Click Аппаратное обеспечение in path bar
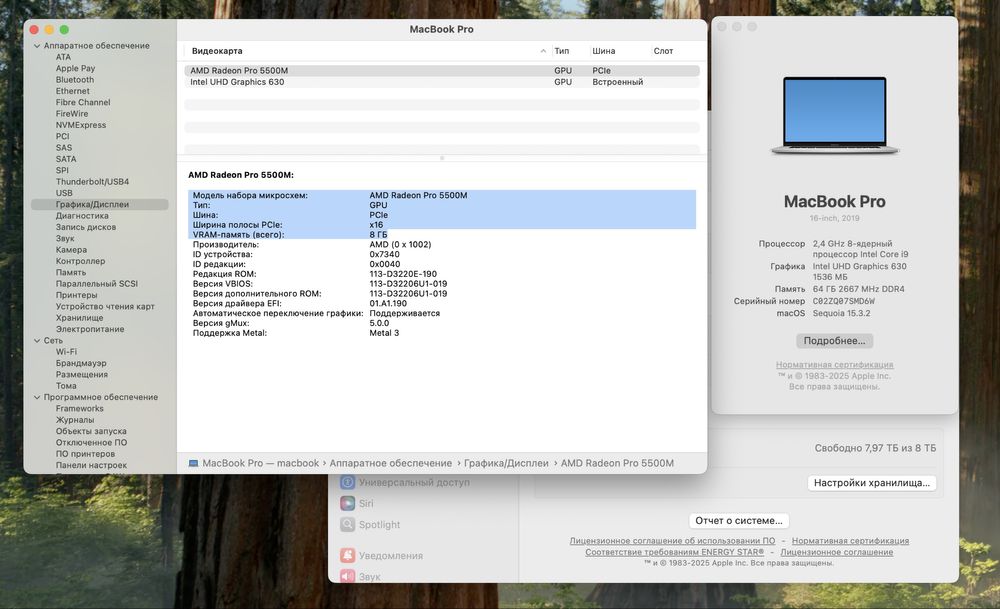Image resolution: width=1000 pixels, height=609 pixels. click(x=390, y=464)
